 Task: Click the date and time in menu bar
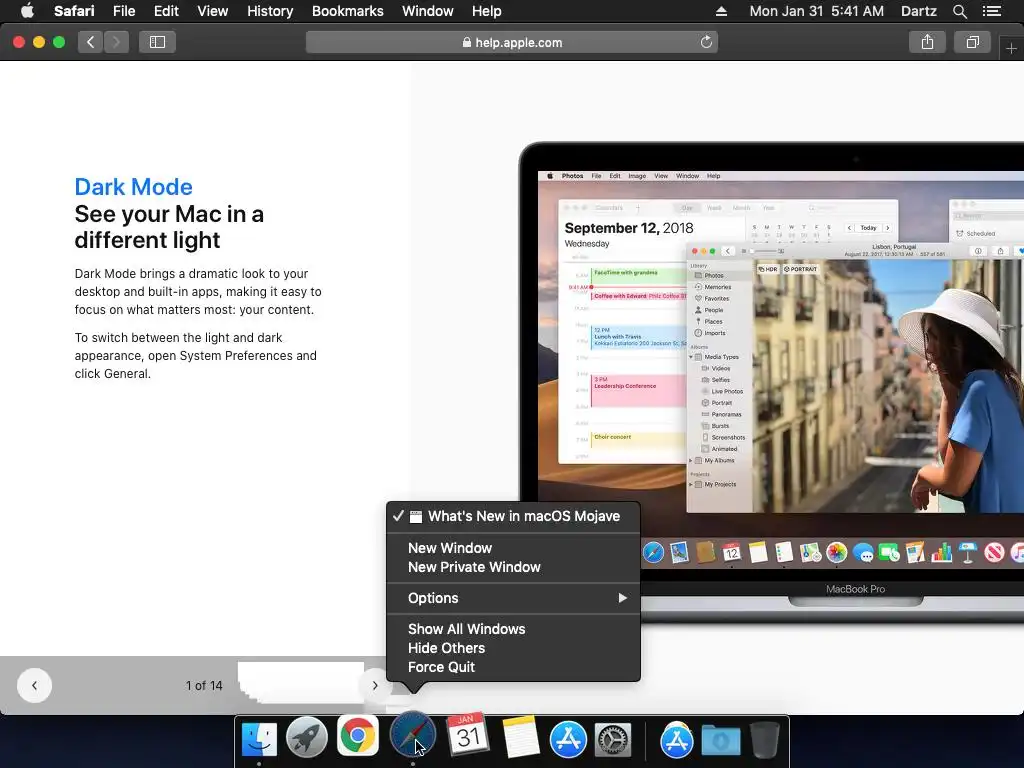point(816,11)
